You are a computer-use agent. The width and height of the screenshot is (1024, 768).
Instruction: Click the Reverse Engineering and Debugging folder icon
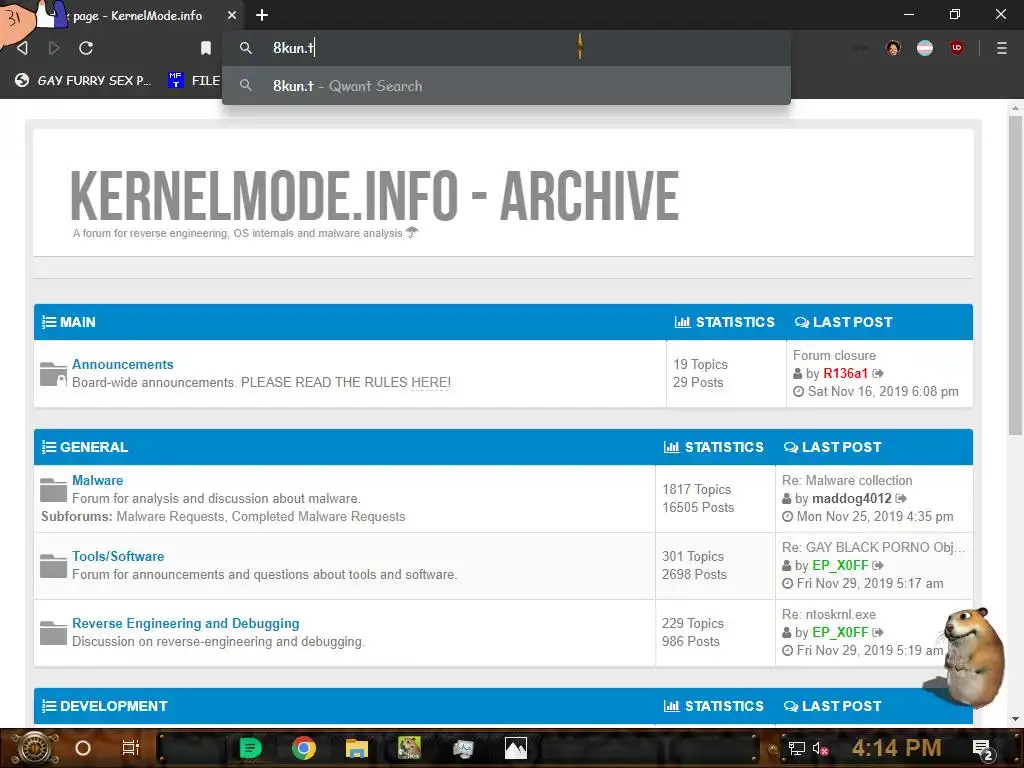point(53,633)
